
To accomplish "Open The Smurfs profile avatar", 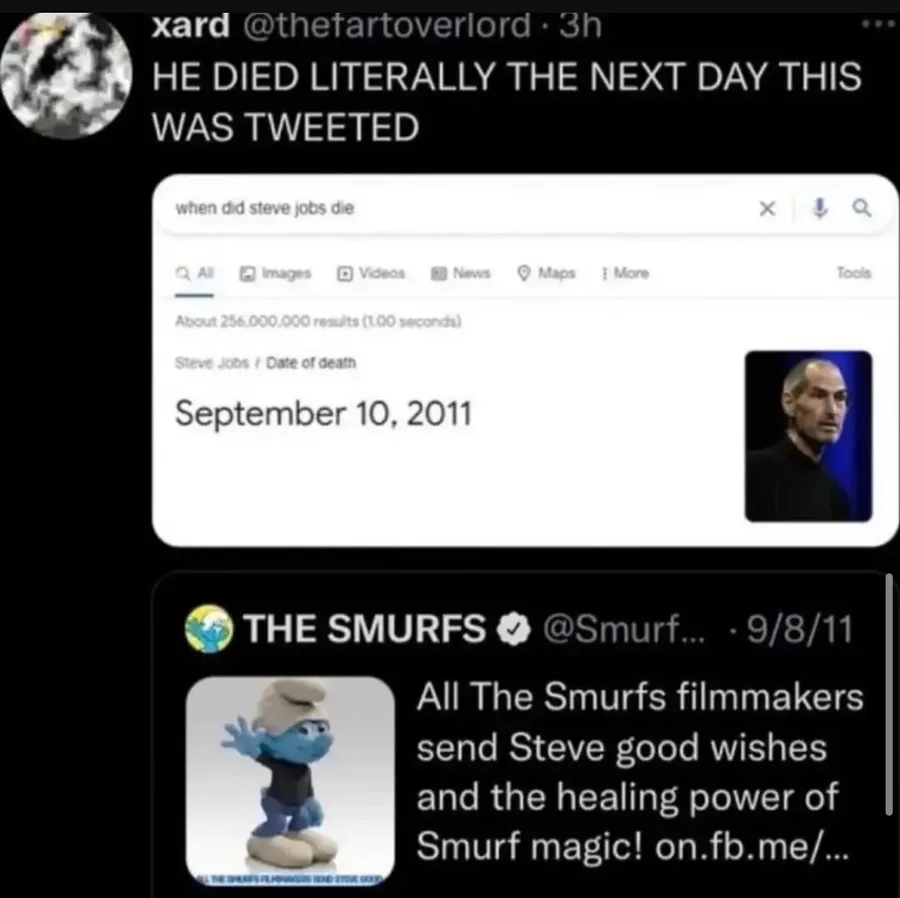I will click(x=209, y=629).
